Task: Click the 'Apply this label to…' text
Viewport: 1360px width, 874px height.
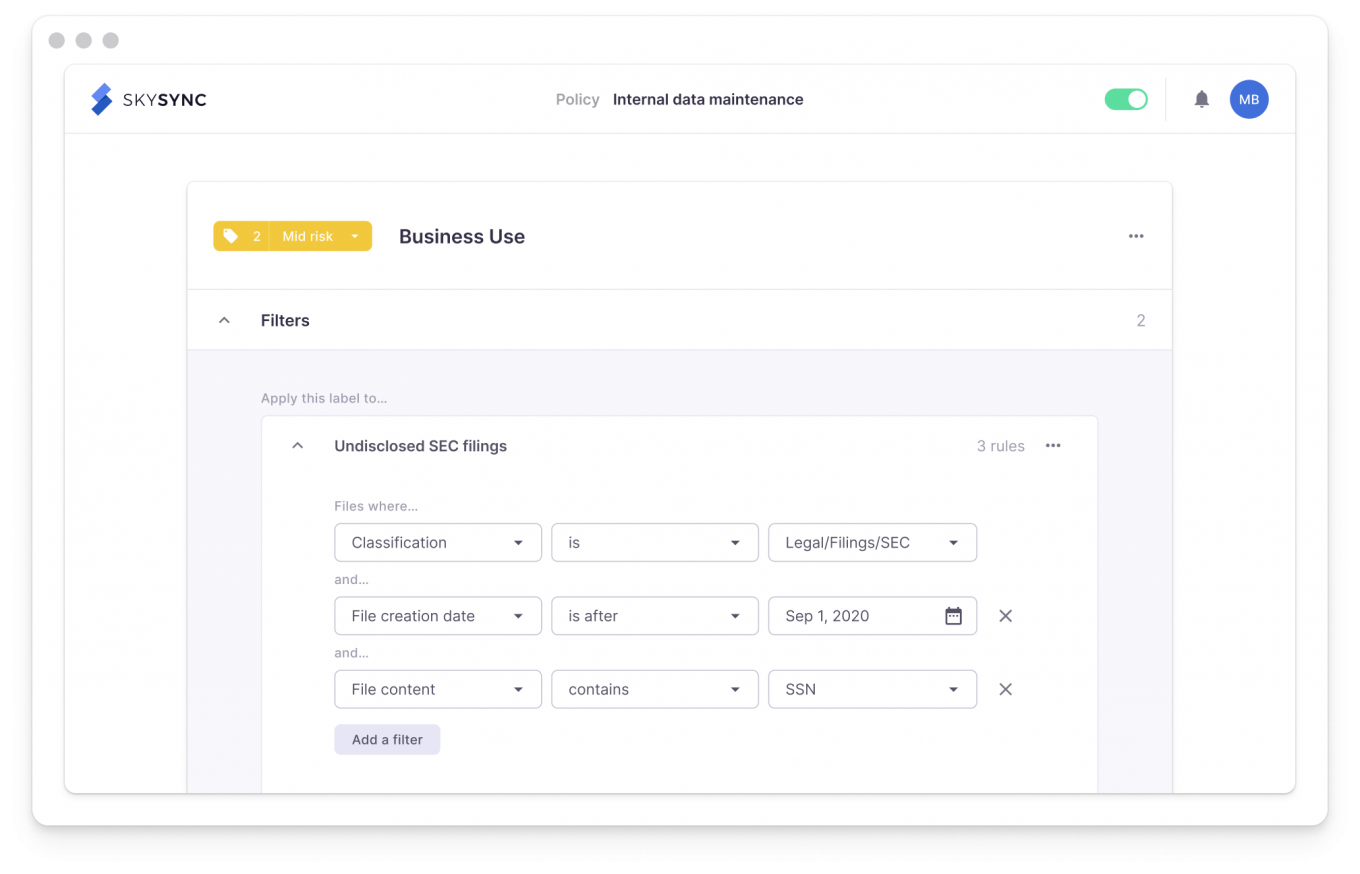Action: [x=324, y=398]
